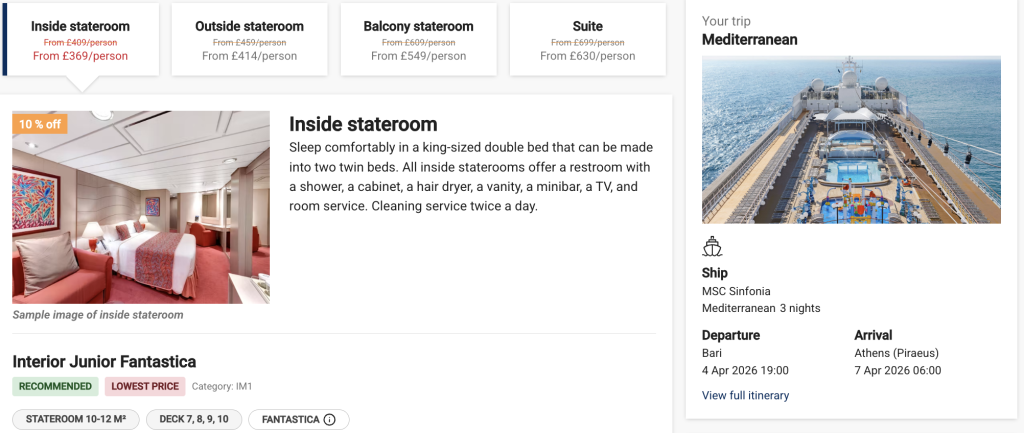Click the Inside stateroom From £369/person price
Image resolution: width=1024 pixels, height=433 pixels.
[x=80, y=56]
